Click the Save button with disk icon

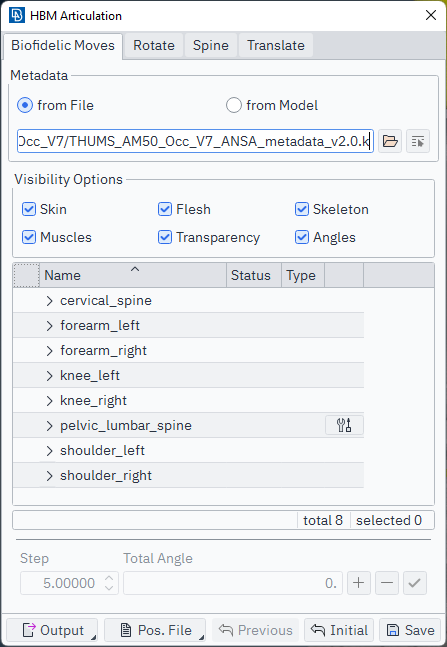pyautogui.click(x=410, y=630)
